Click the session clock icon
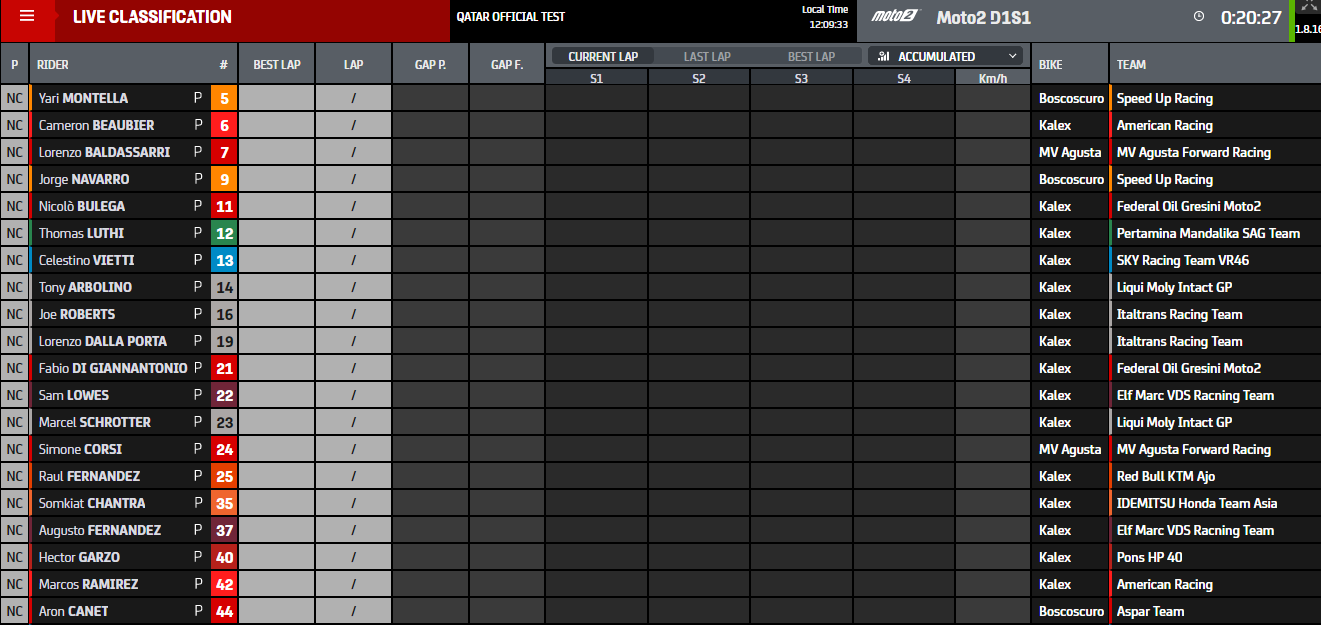The width and height of the screenshot is (1321, 625). (x=1199, y=17)
